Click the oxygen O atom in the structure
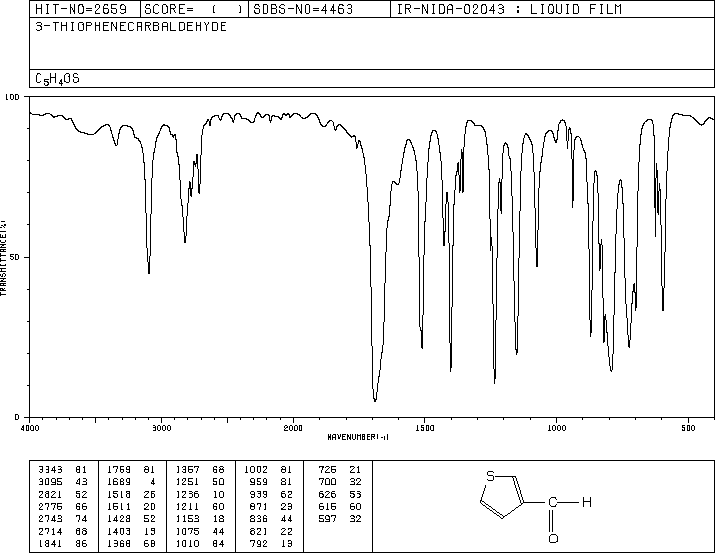This screenshot has height=553, width=715. point(553,539)
